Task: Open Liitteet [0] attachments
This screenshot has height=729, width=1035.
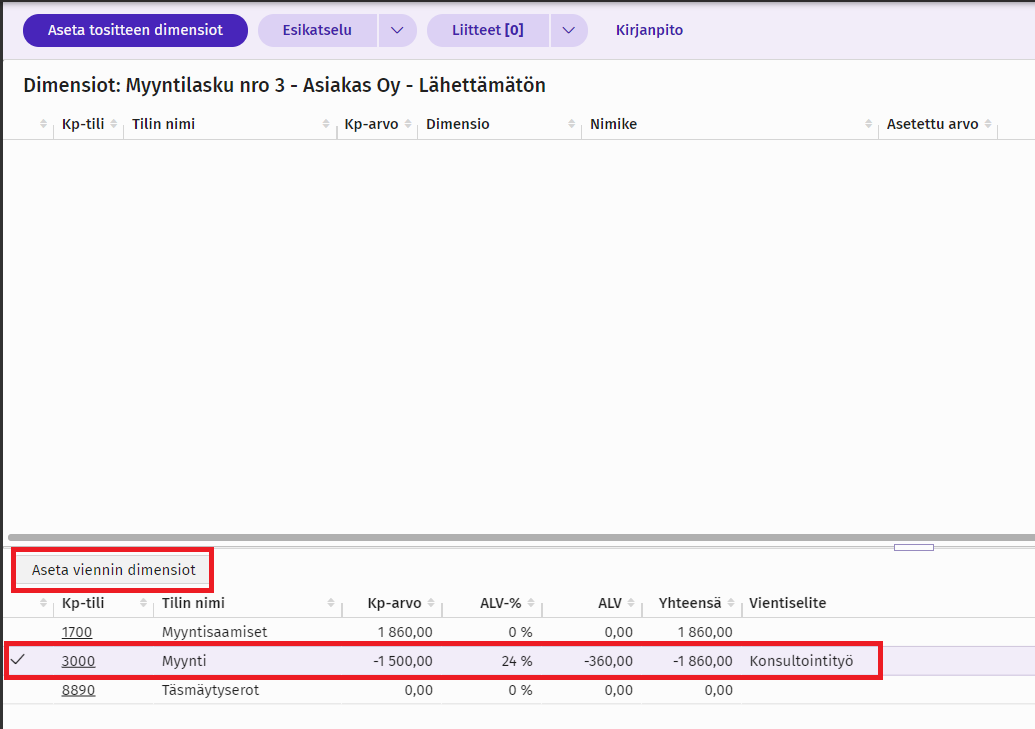Action: pos(488,30)
